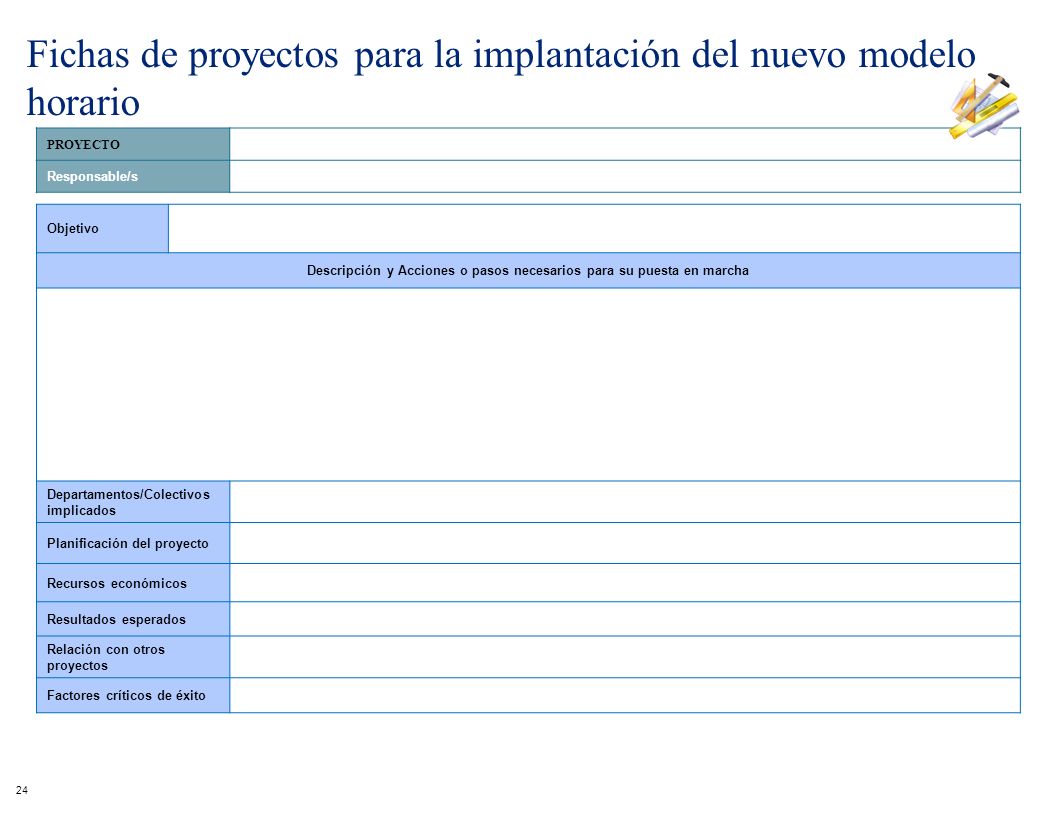Image resolution: width=1056 pixels, height=816 pixels.
Task: Click the field beside Planificación del proyecto
Action: 625,543
